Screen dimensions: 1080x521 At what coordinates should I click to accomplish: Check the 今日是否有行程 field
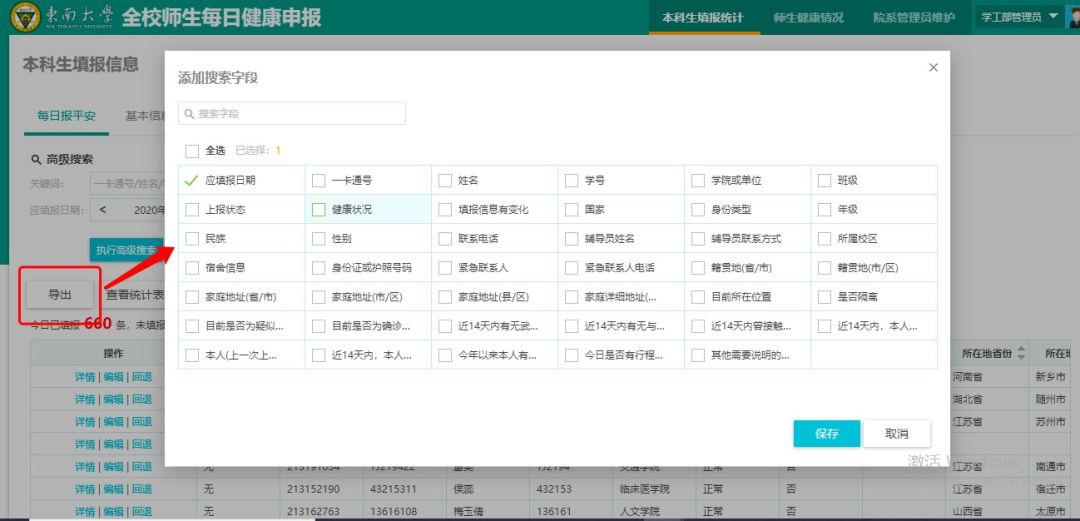click(571, 356)
